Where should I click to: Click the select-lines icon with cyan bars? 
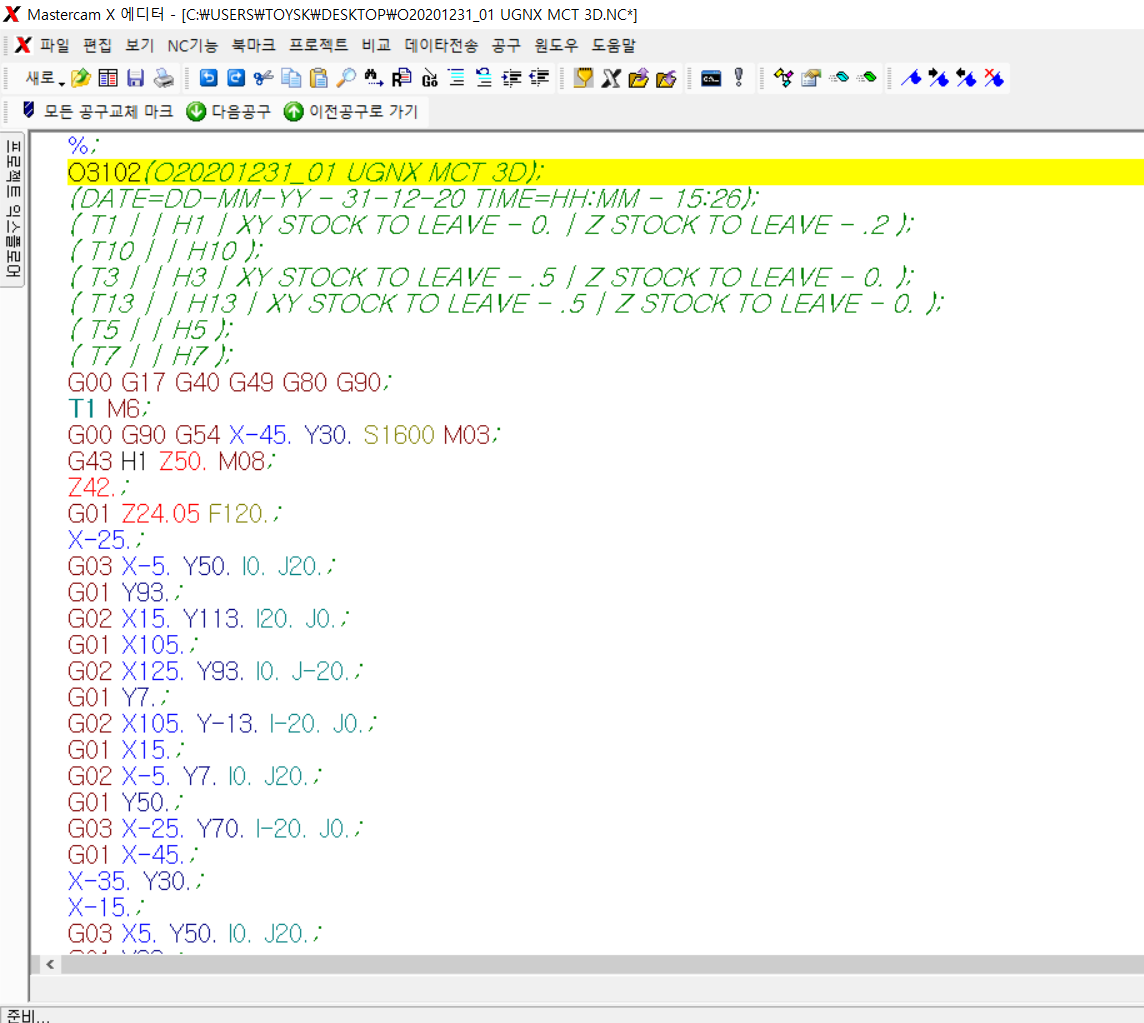click(457, 78)
